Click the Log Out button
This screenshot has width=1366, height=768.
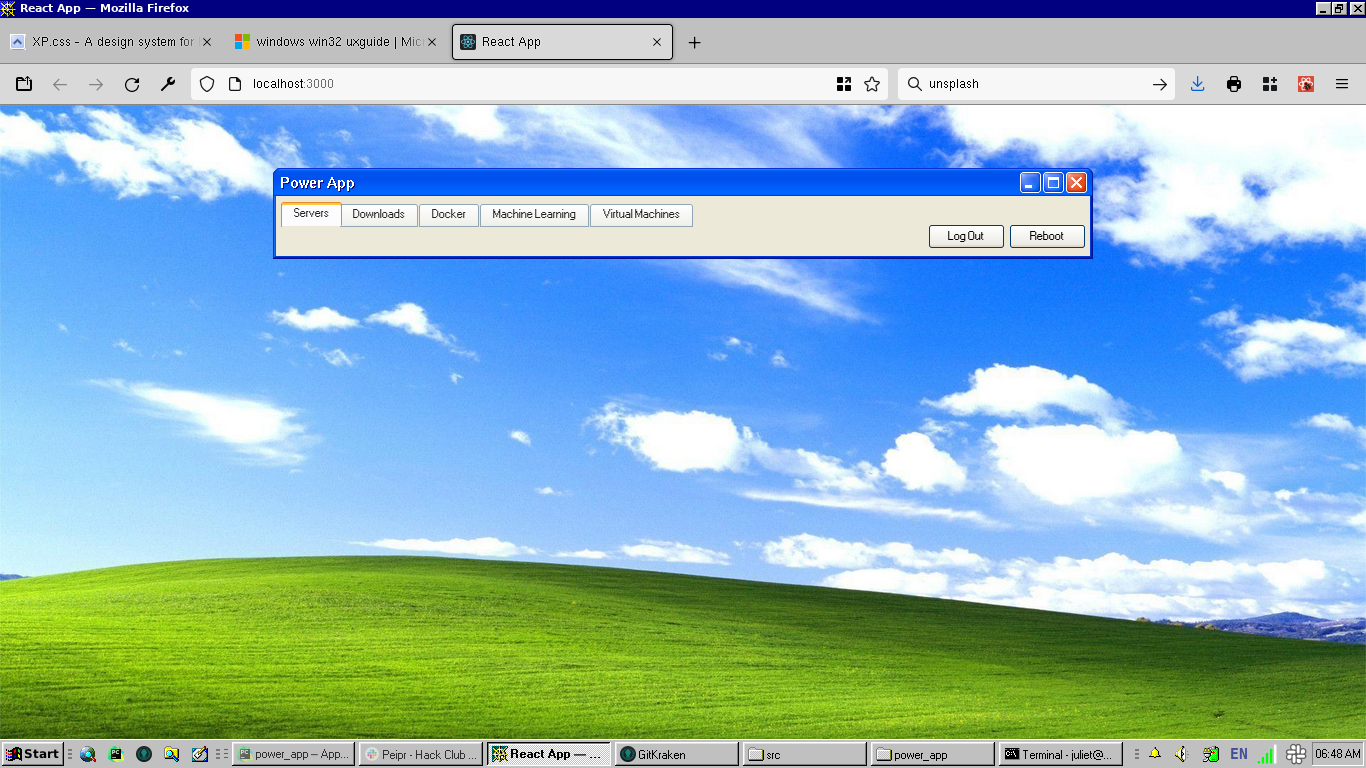point(966,236)
